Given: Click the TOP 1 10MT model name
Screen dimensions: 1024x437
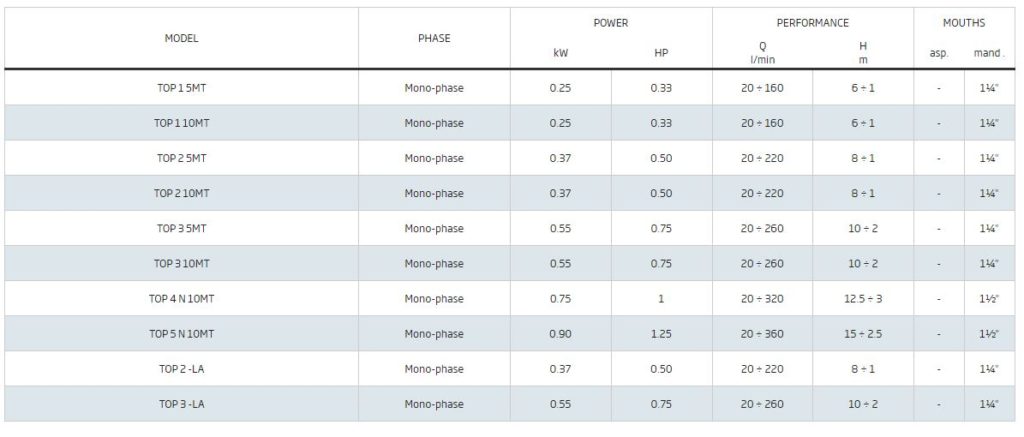Looking at the screenshot, I should [x=181, y=123].
